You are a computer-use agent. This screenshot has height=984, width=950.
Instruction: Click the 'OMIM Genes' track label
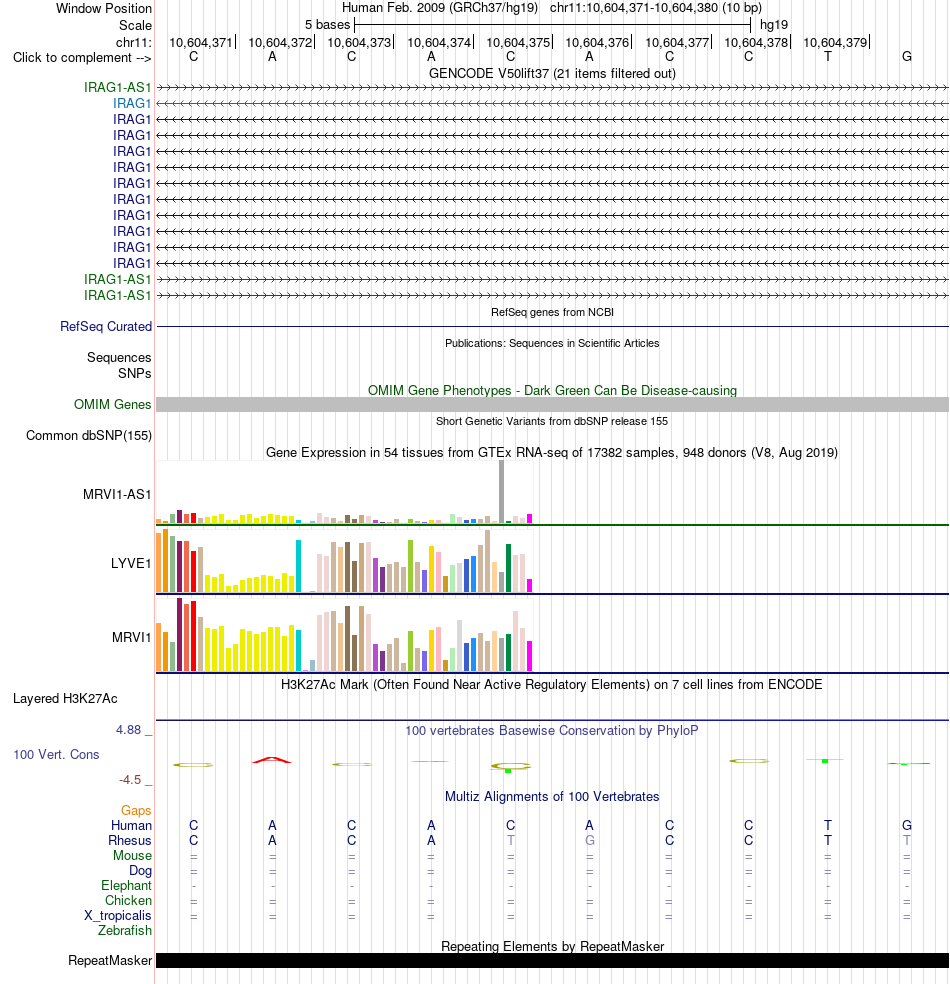pyautogui.click(x=113, y=405)
